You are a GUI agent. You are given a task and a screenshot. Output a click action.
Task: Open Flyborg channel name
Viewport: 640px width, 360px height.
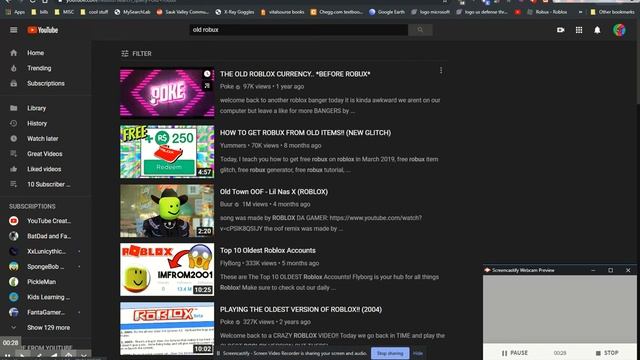point(230,263)
